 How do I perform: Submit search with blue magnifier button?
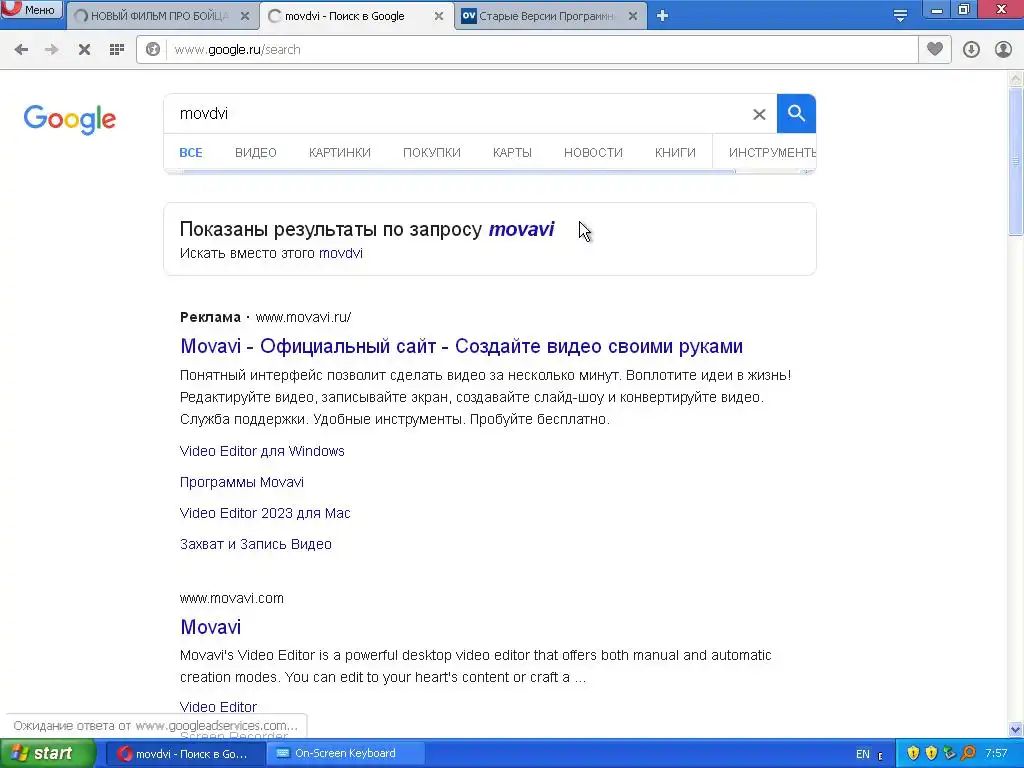coord(796,114)
